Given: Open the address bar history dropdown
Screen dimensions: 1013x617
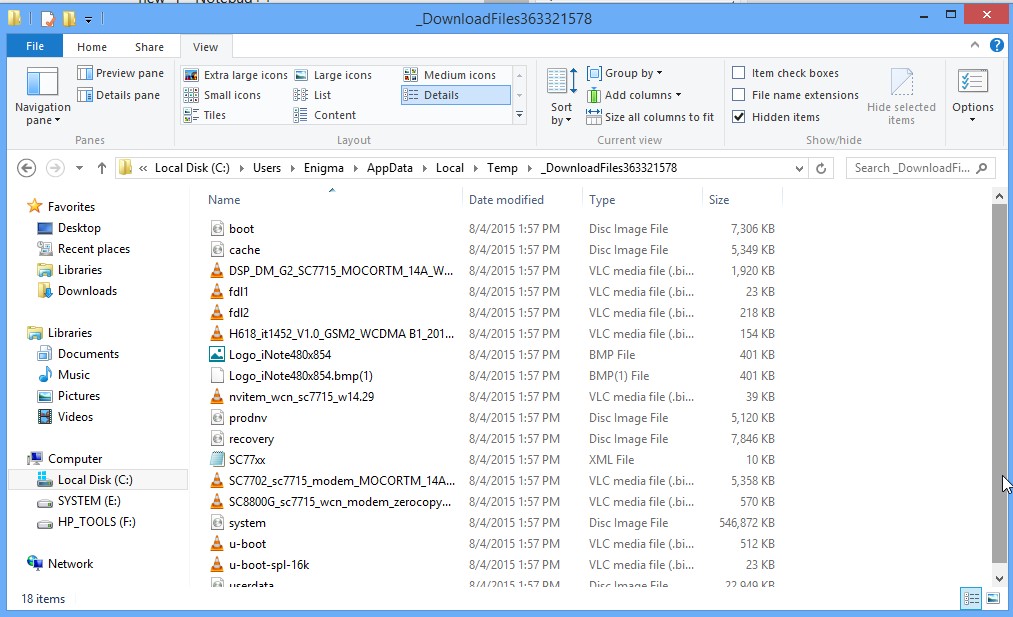Looking at the screenshot, I should [x=799, y=168].
